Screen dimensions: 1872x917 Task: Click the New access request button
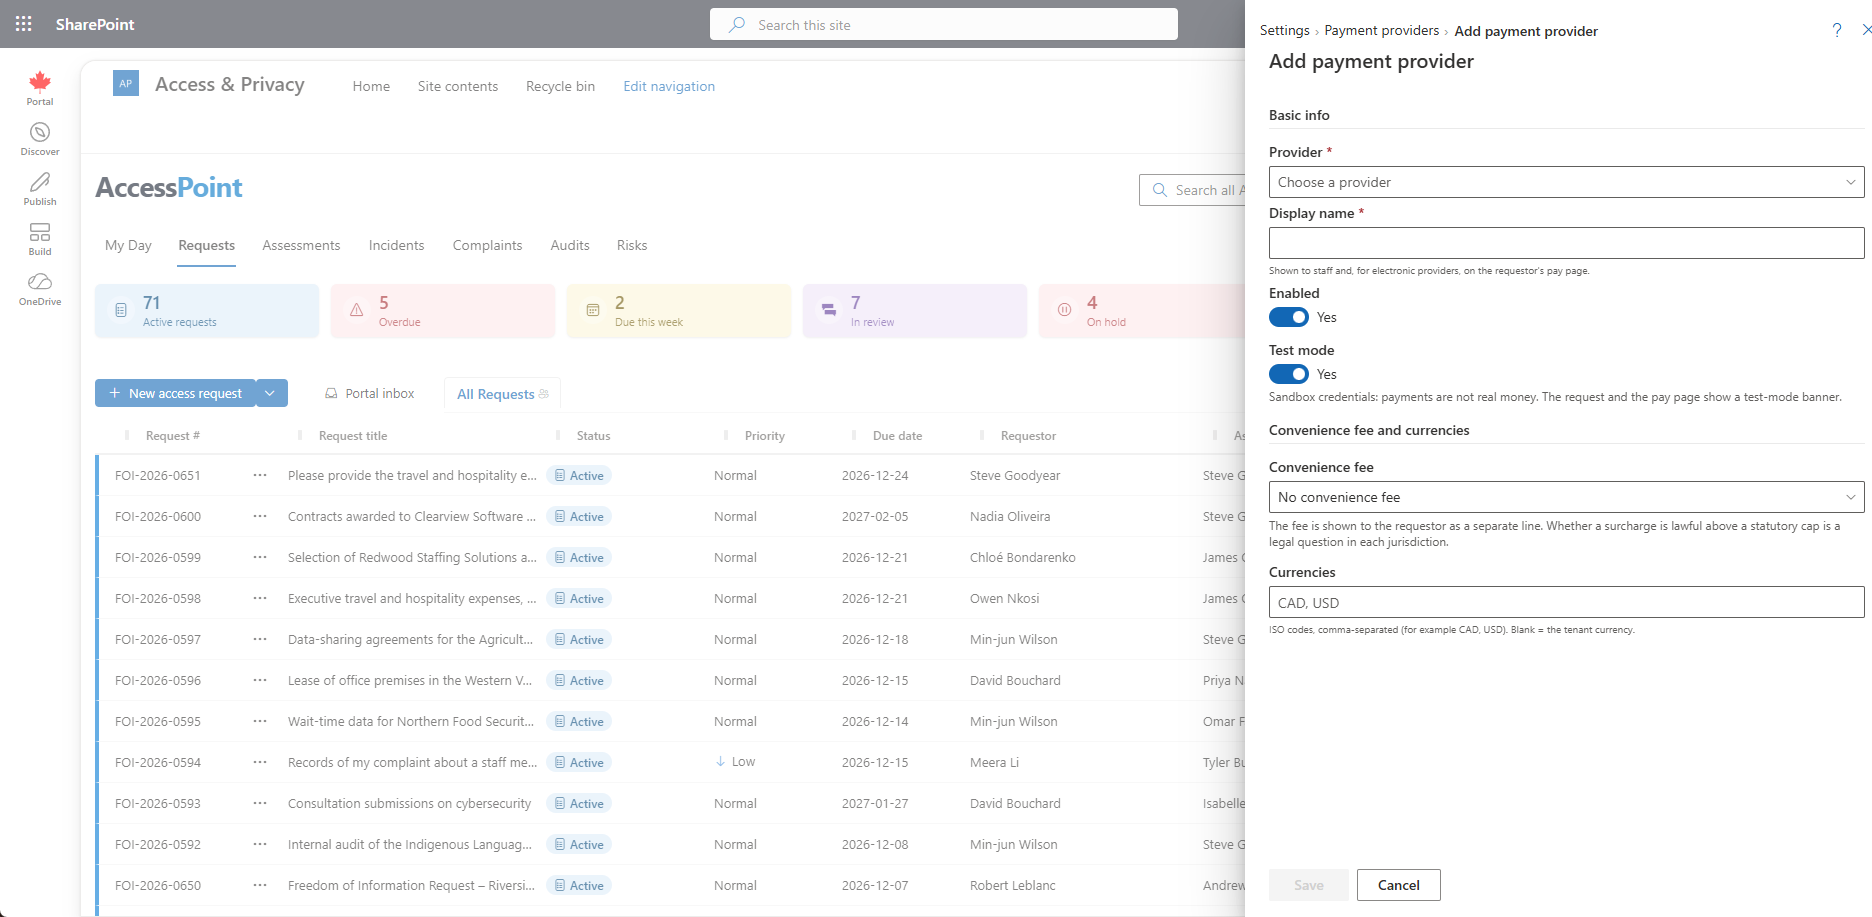click(x=176, y=393)
